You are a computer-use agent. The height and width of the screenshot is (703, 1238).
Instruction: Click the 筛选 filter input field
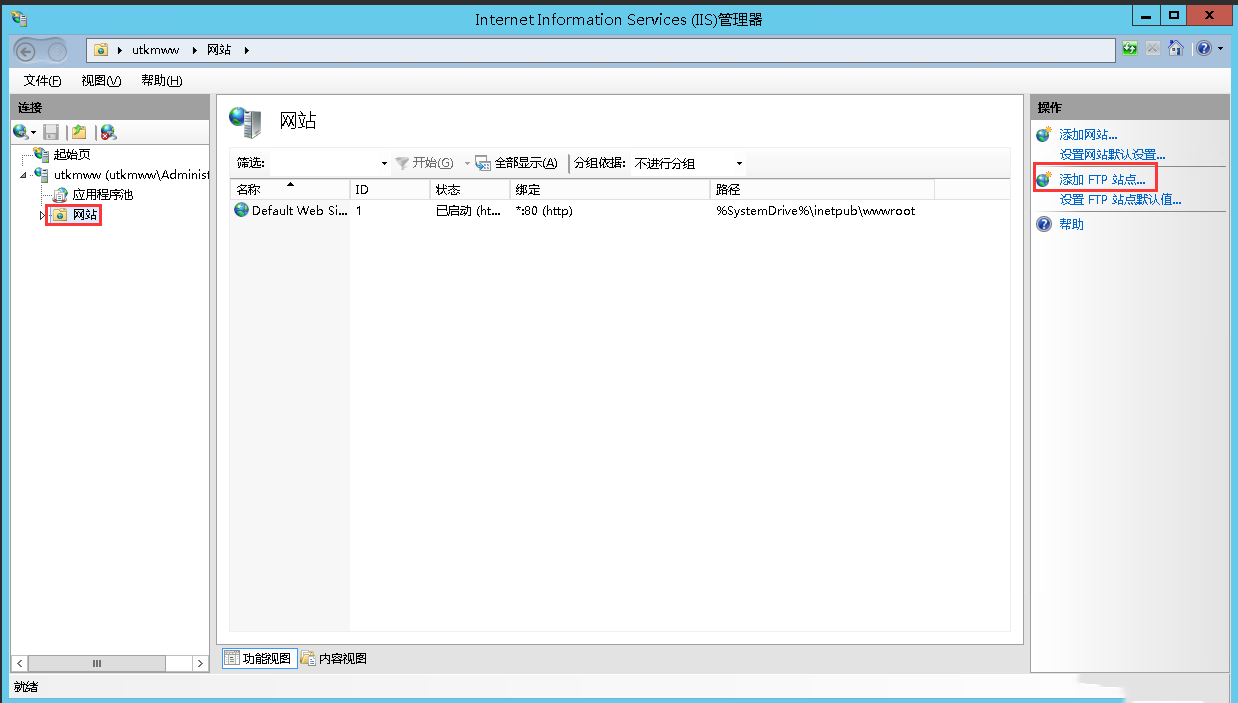[x=323, y=163]
